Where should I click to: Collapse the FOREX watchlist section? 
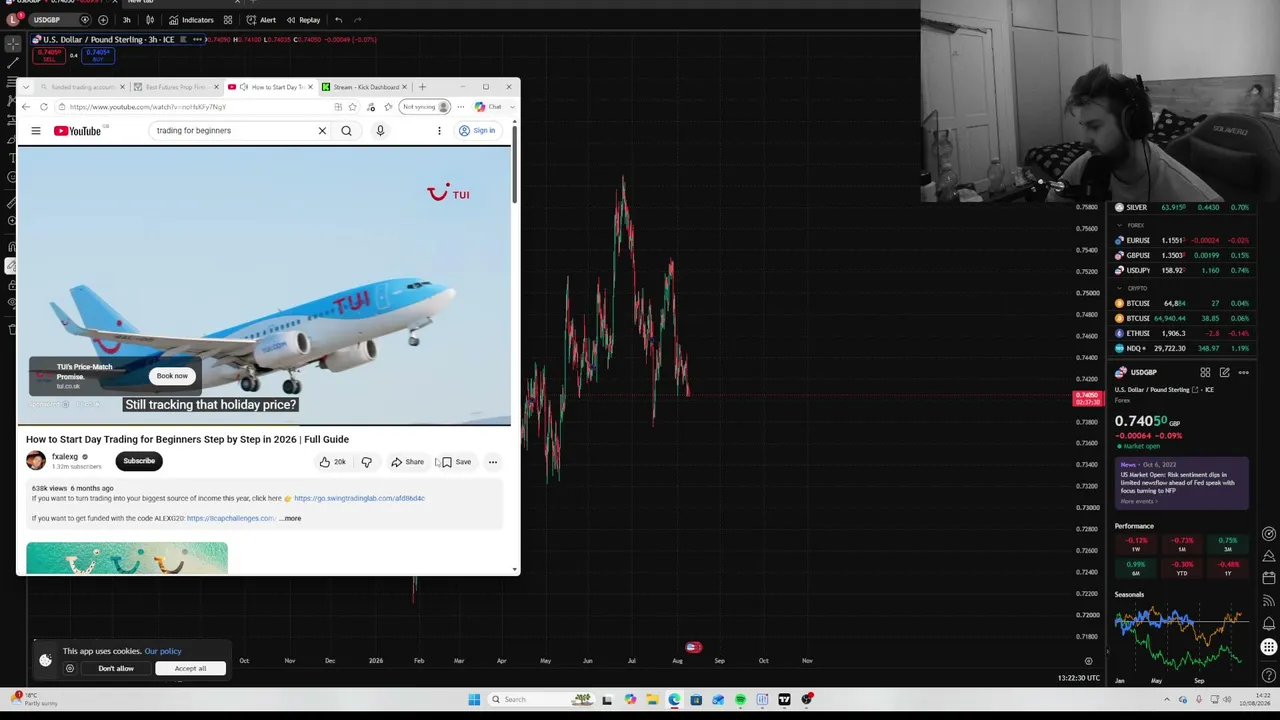click(1119, 226)
